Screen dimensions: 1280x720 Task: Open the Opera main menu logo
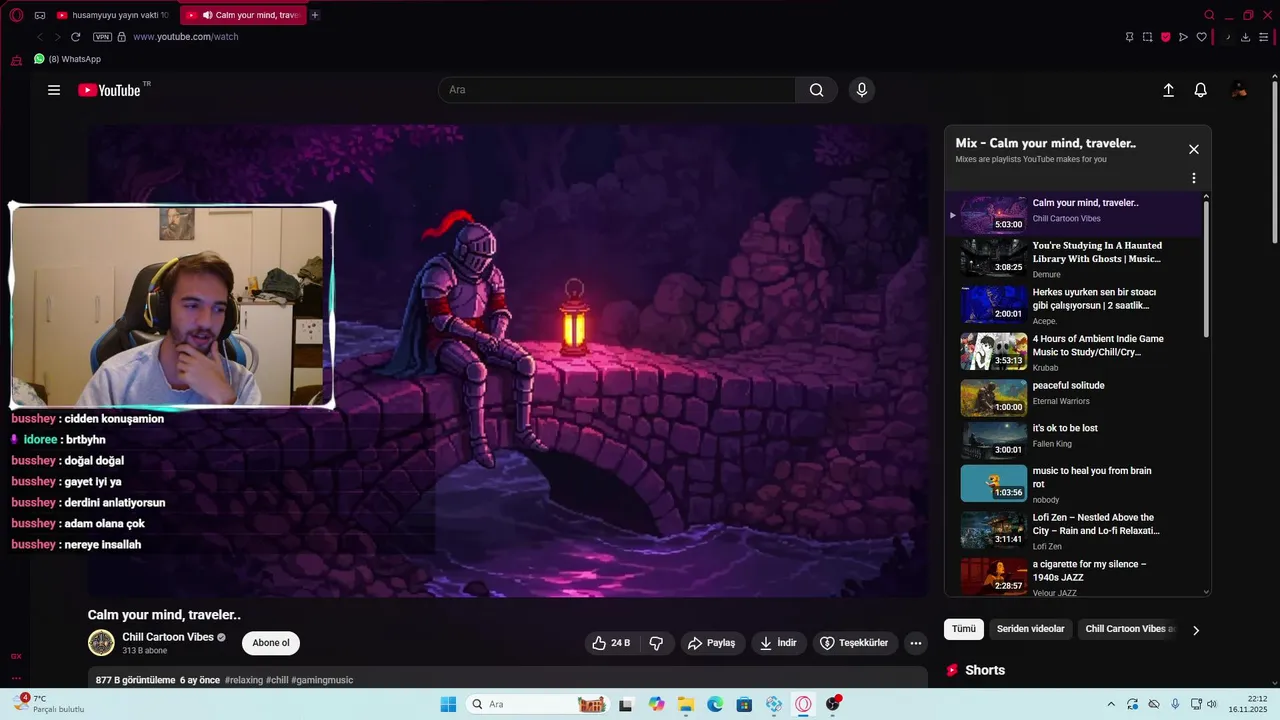pyautogui.click(x=16, y=15)
